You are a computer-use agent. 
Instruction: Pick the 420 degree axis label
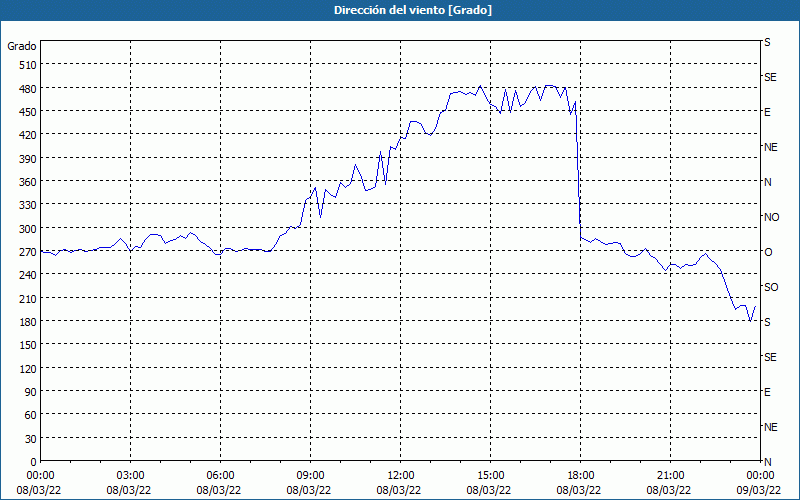[28, 135]
